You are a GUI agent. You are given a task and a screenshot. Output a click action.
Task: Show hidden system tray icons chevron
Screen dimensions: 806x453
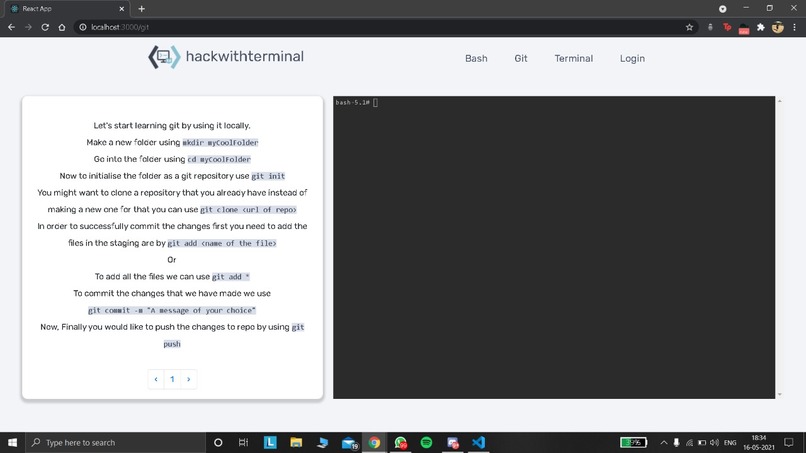coord(664,443)
